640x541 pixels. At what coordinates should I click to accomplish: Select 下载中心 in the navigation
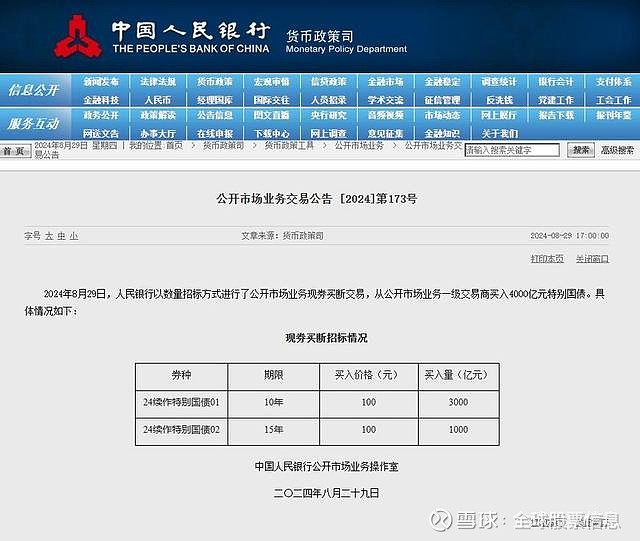coord(271,134)
